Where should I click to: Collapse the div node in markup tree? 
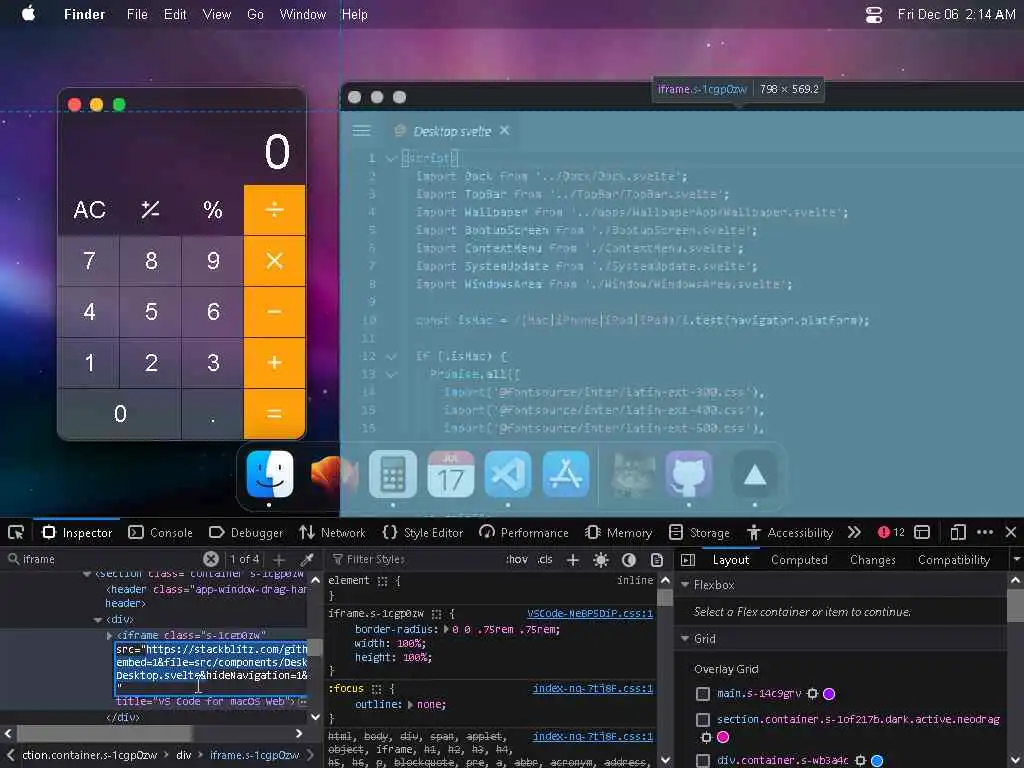97,619
